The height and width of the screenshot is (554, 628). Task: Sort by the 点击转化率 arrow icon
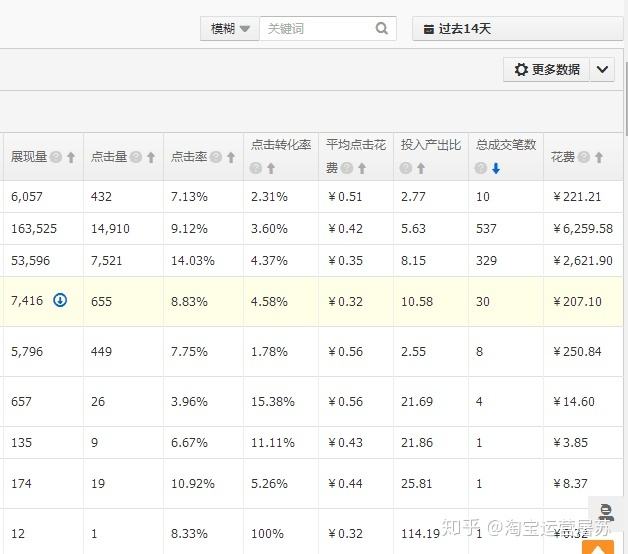(271, 168)
